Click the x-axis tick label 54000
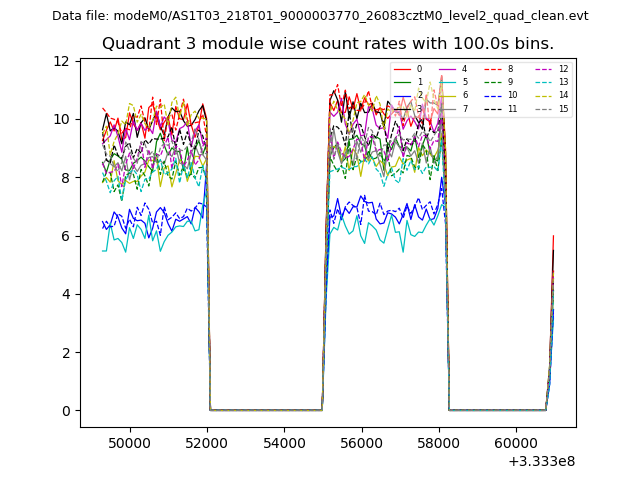The image size is (640, 480). (x=283, y=442)
